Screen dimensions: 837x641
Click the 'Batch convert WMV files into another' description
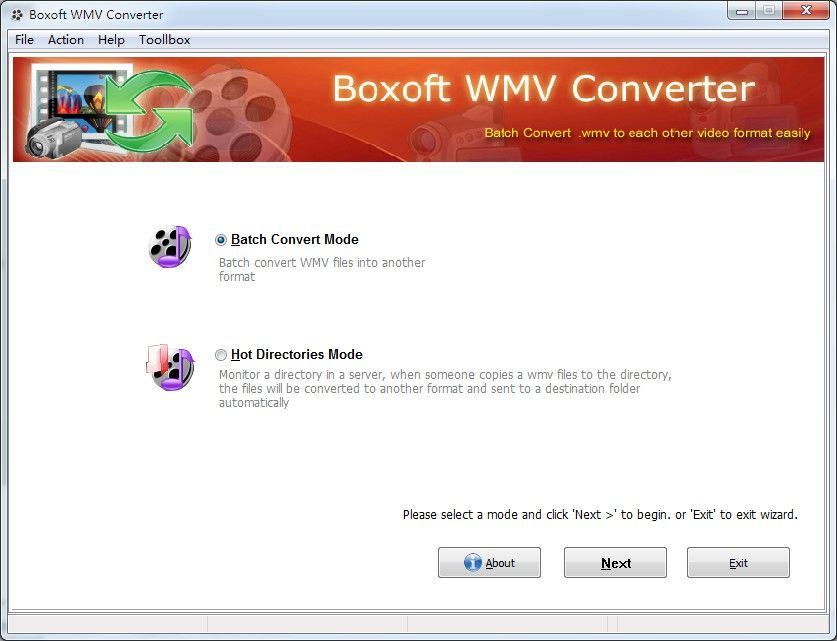coord(322,270)
